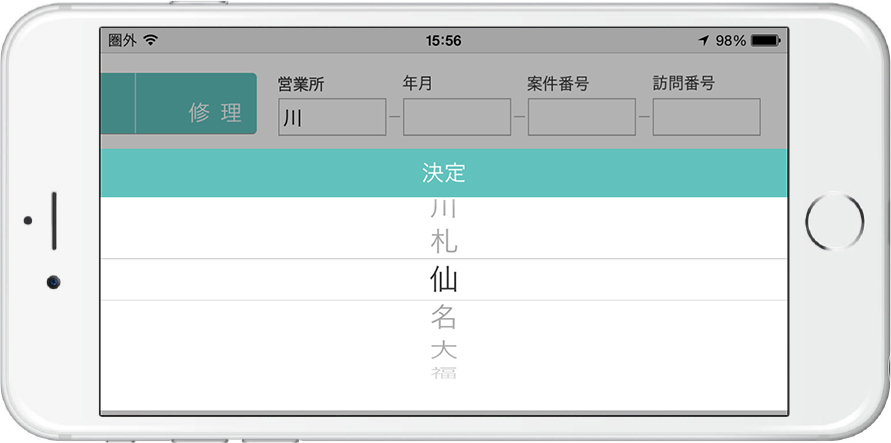Viewport: 891px width, 443px height.
Task: Tap the 15:56 clock in status bar
Action: (x=443, y=41)
